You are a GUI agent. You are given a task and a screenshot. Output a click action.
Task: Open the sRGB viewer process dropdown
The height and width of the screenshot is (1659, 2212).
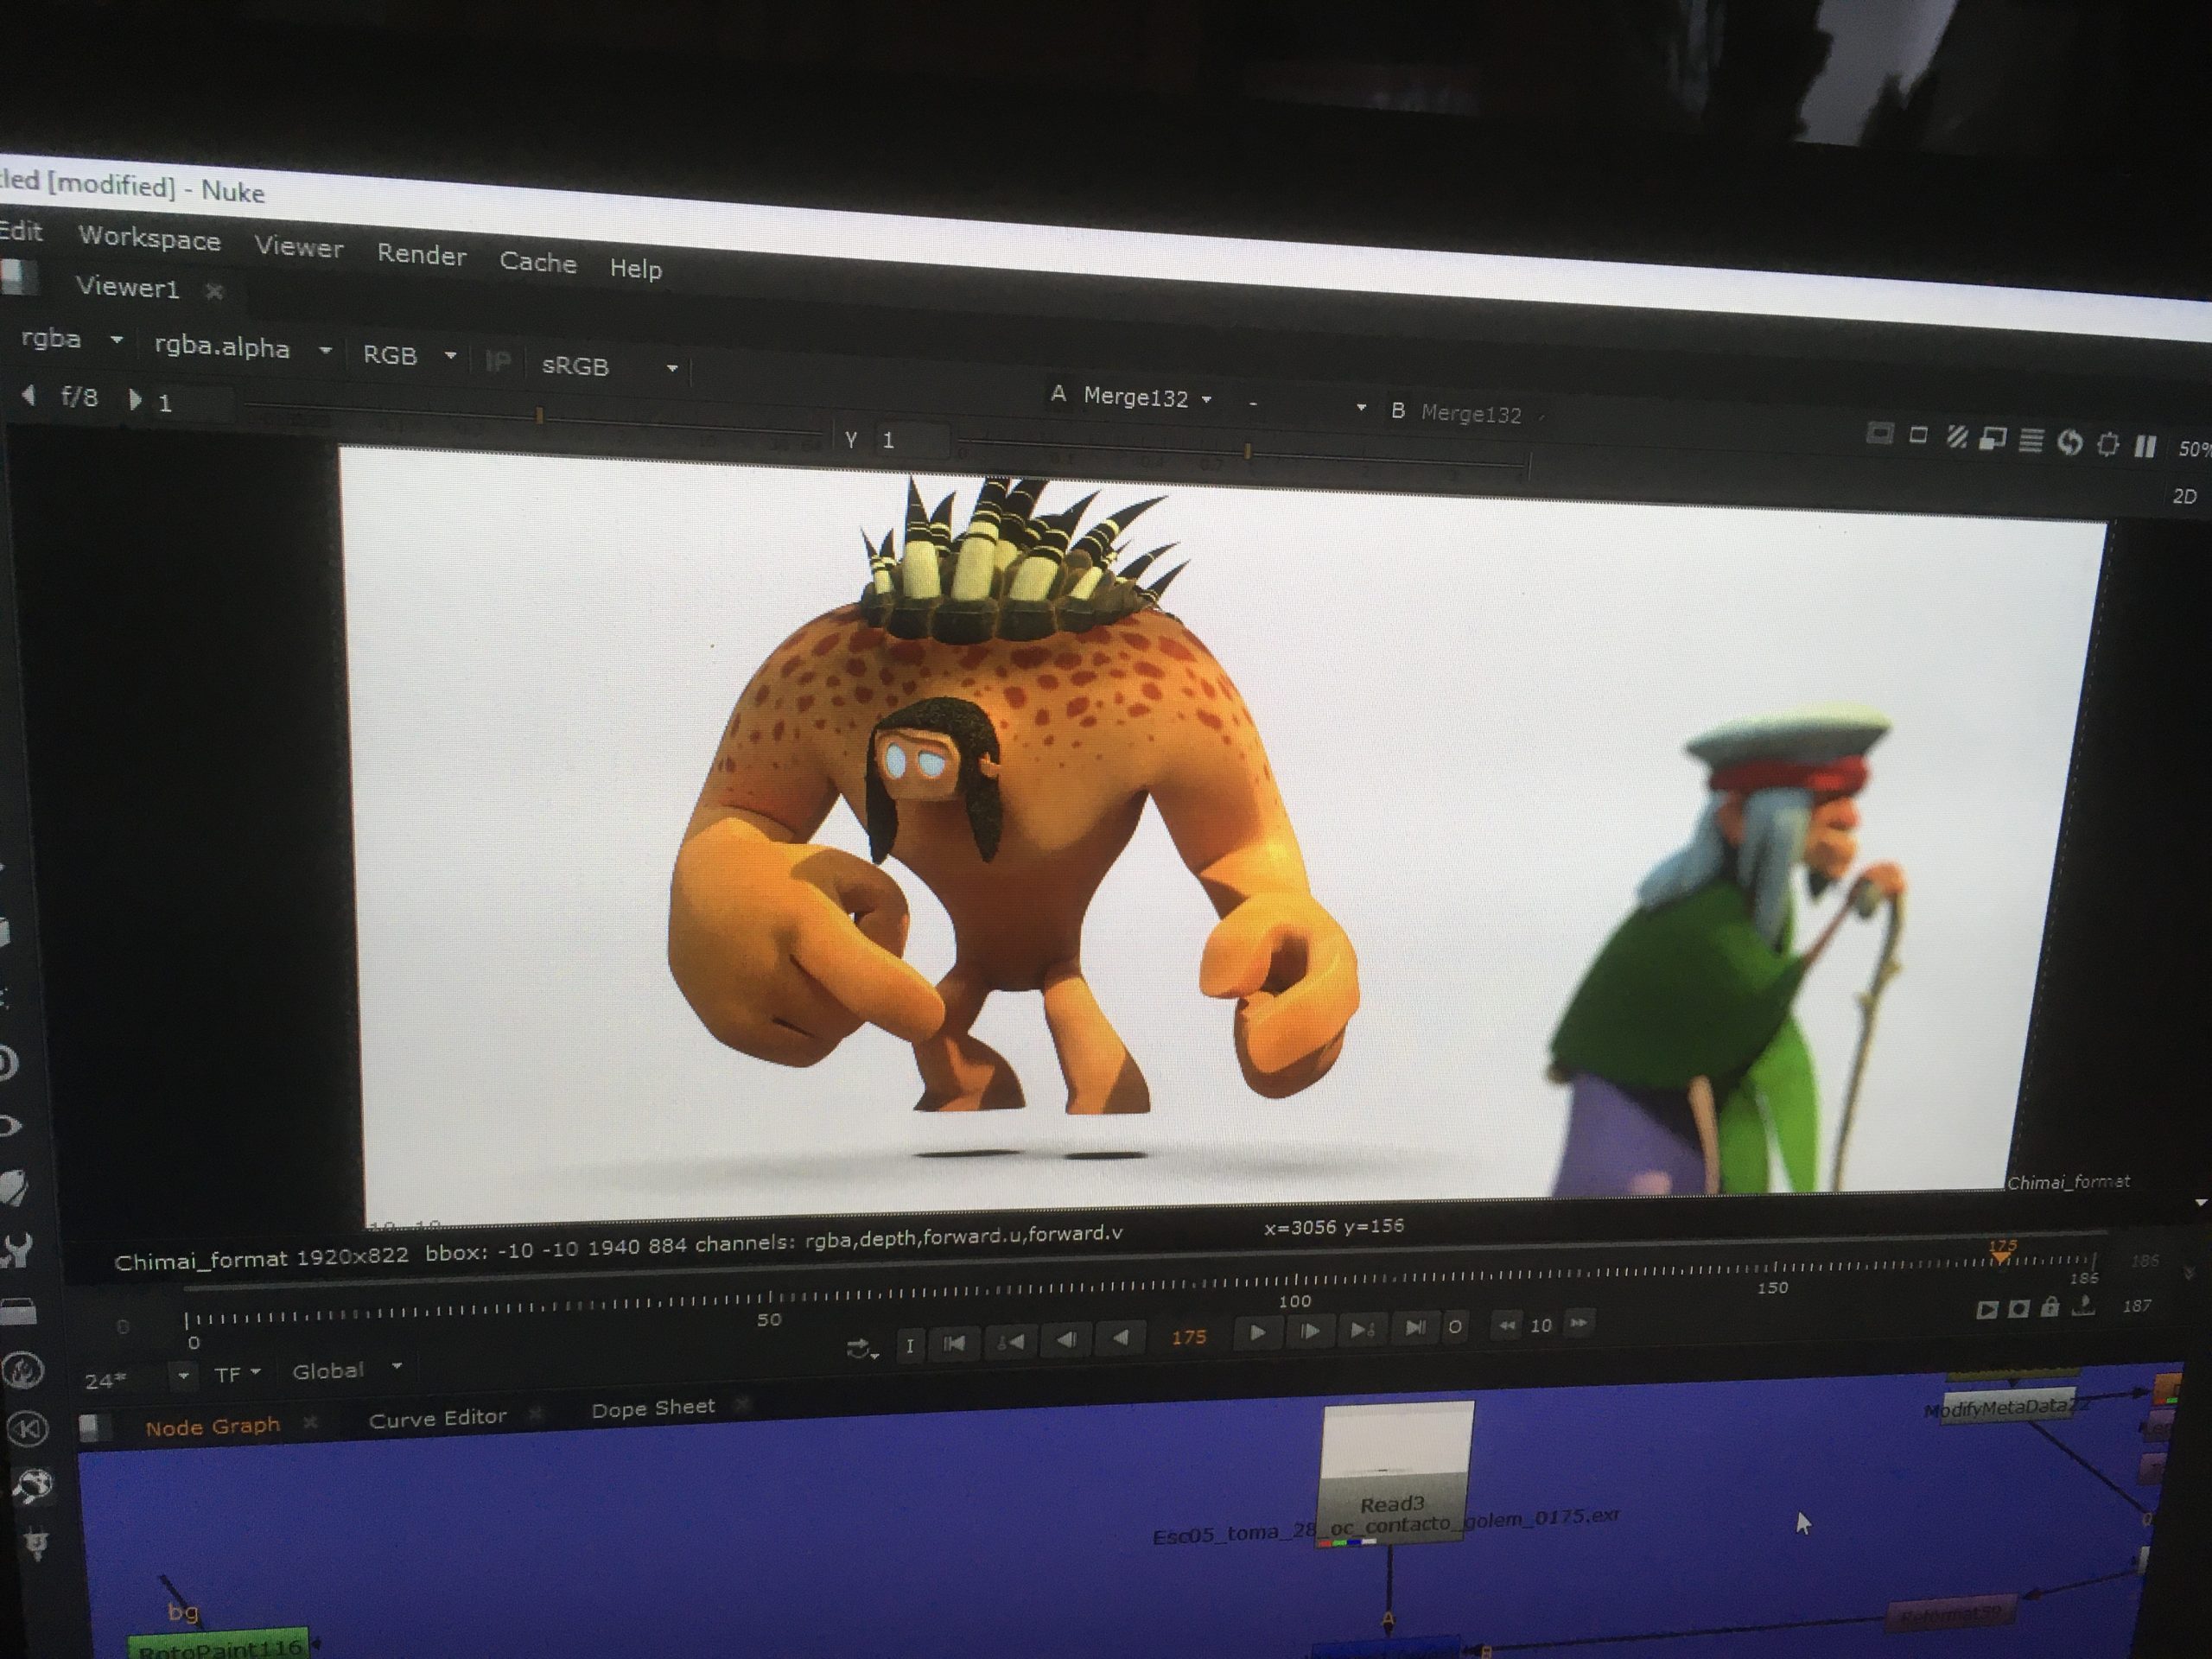(610, 366)
